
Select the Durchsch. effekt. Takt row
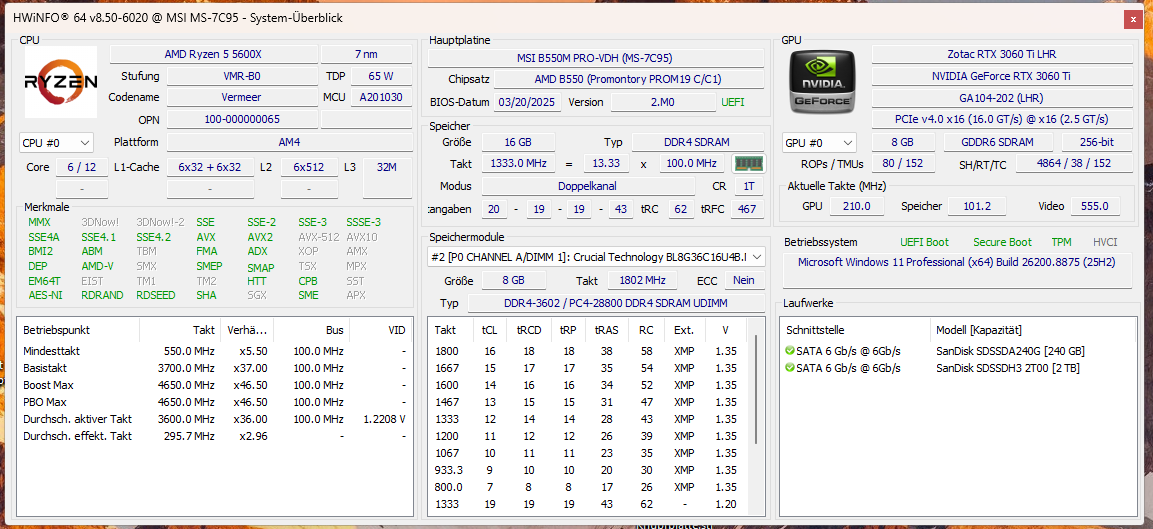point(215,436)
